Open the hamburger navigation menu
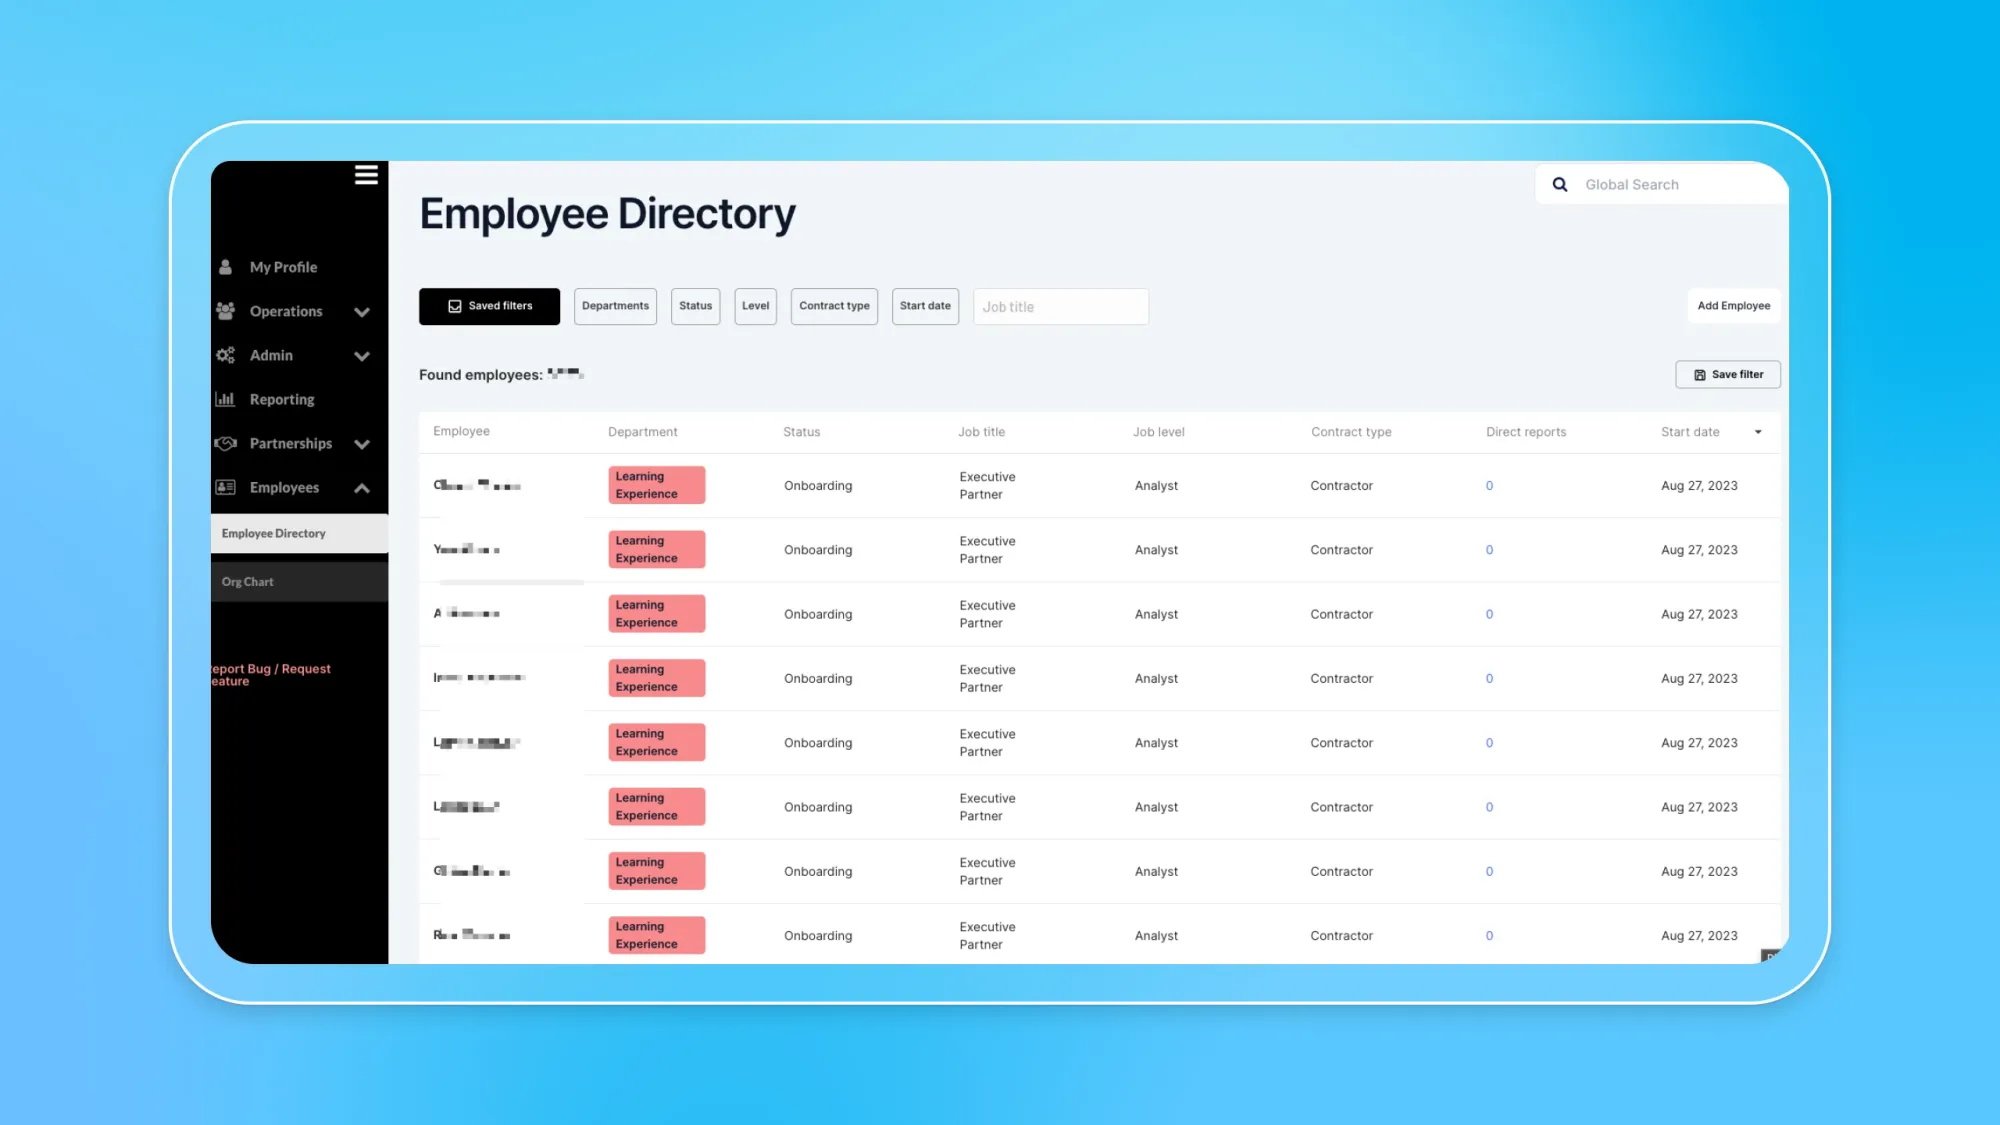Viewport: 2000px width, 1125px height. (x=366, y=175)
